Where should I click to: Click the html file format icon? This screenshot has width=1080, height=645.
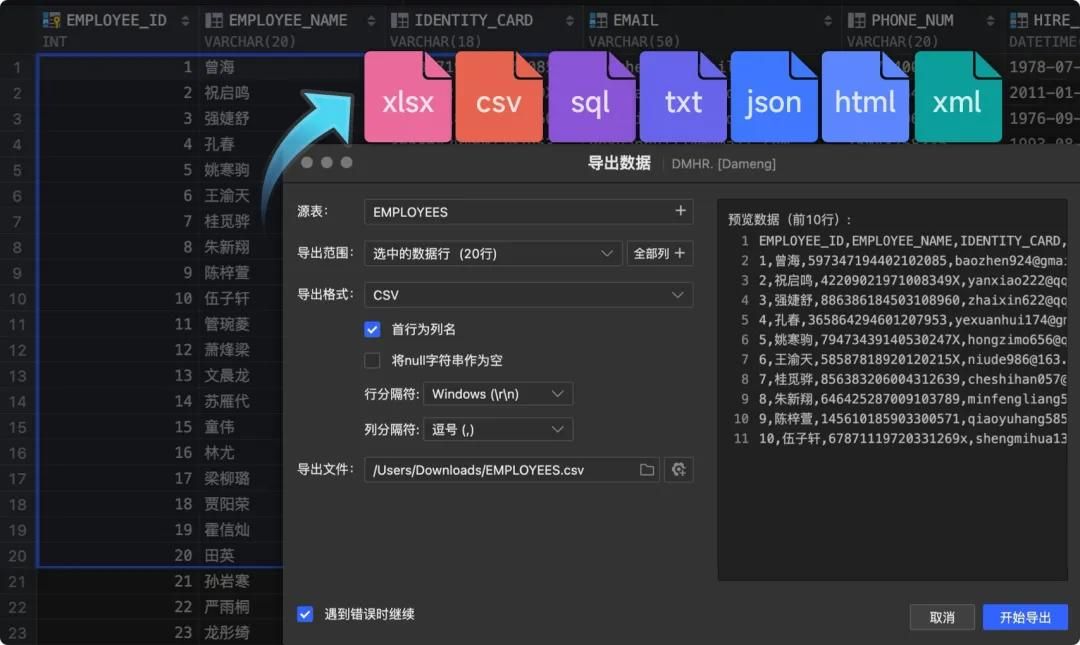click(x=865, y=96)
